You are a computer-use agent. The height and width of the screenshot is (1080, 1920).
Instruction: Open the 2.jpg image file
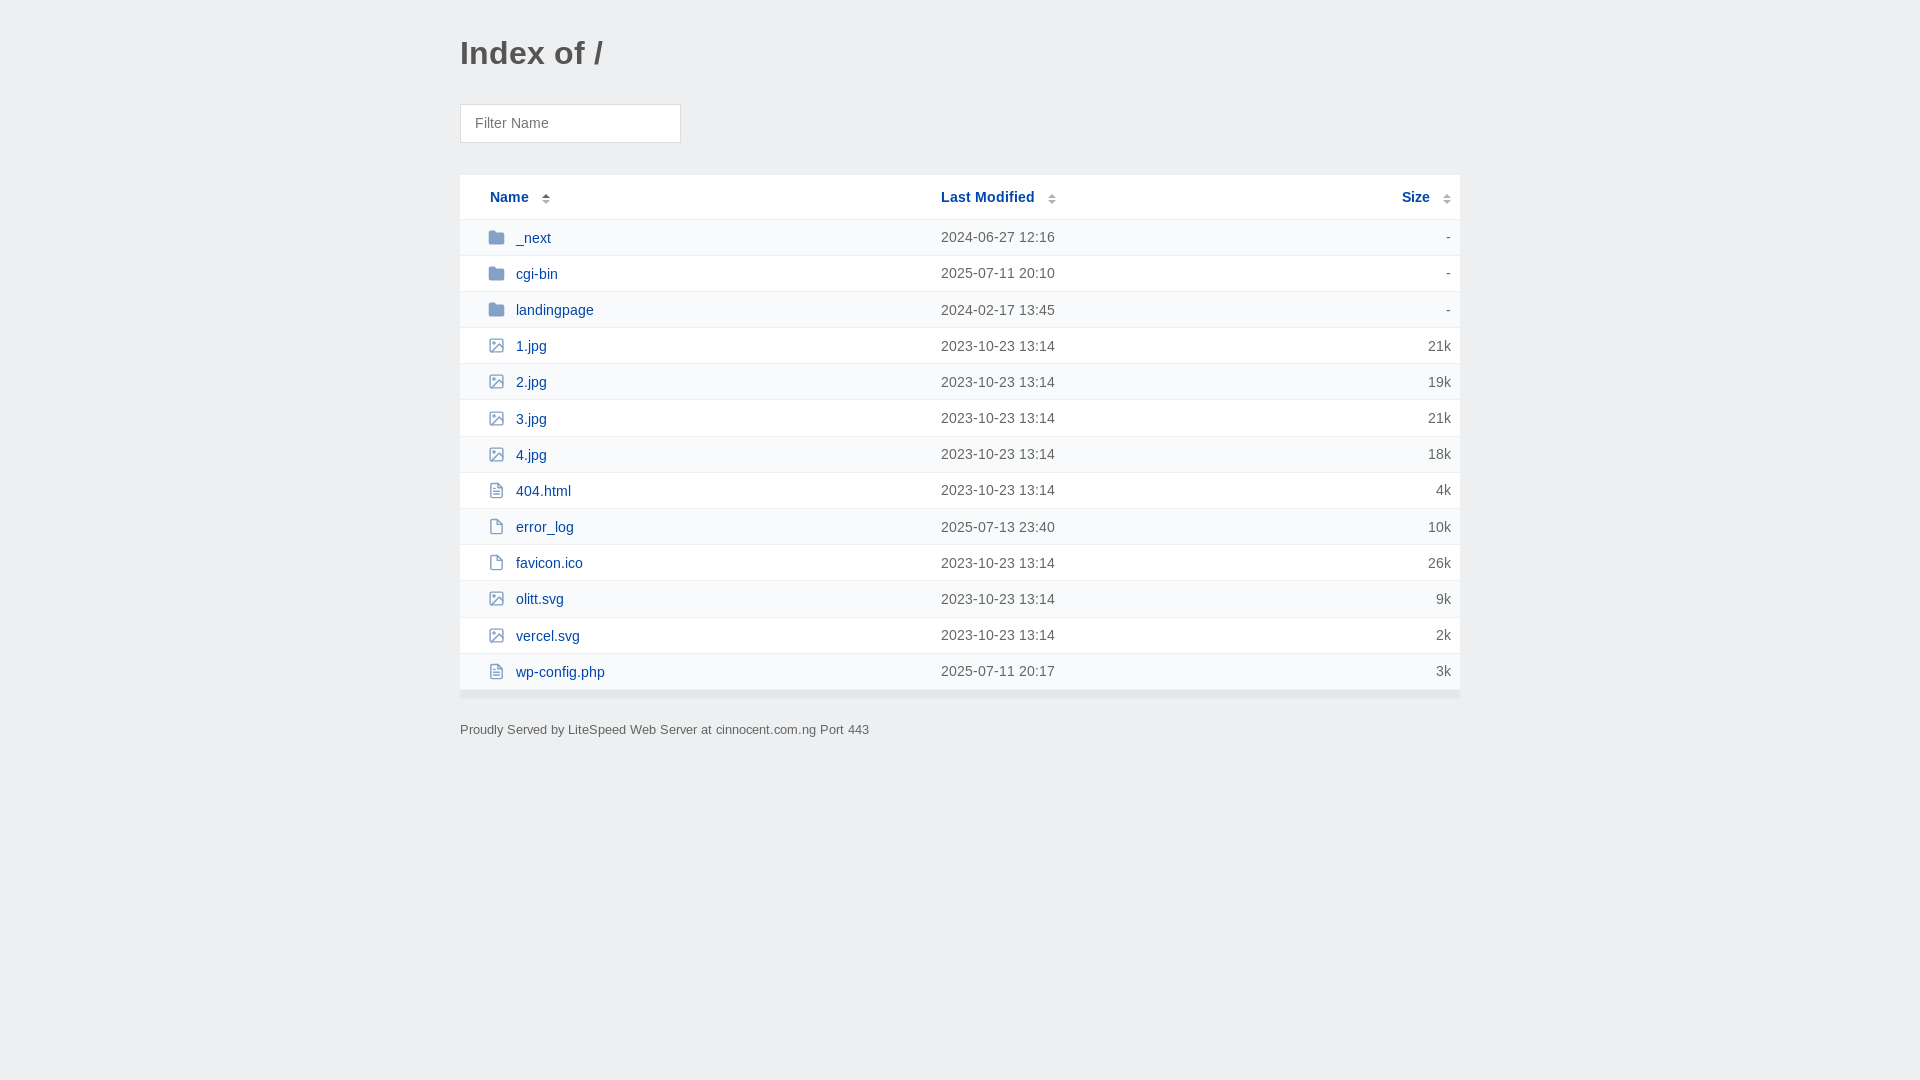[531, 382]
